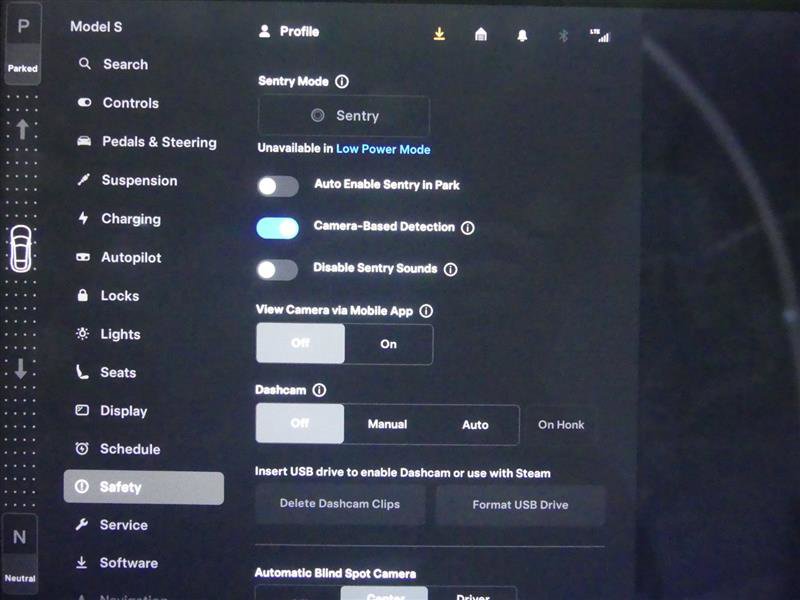The width and height of the screenshot is (800, 600).
Task: Click the Seats icon in the sidebar
Action: click(82, 372)
